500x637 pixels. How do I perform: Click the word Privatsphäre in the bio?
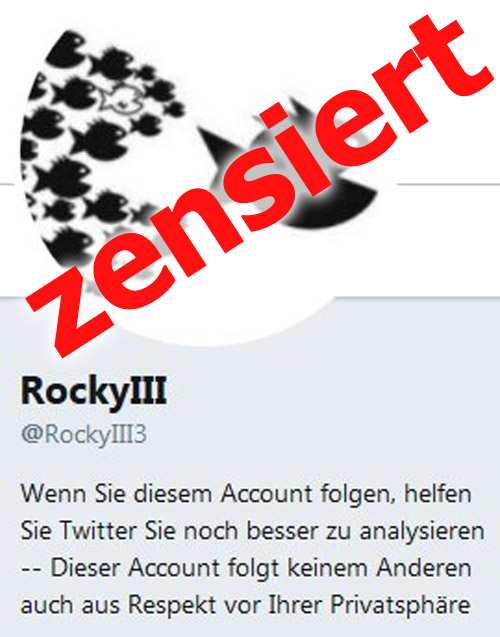pyautogui.click(x=400, y=605)
